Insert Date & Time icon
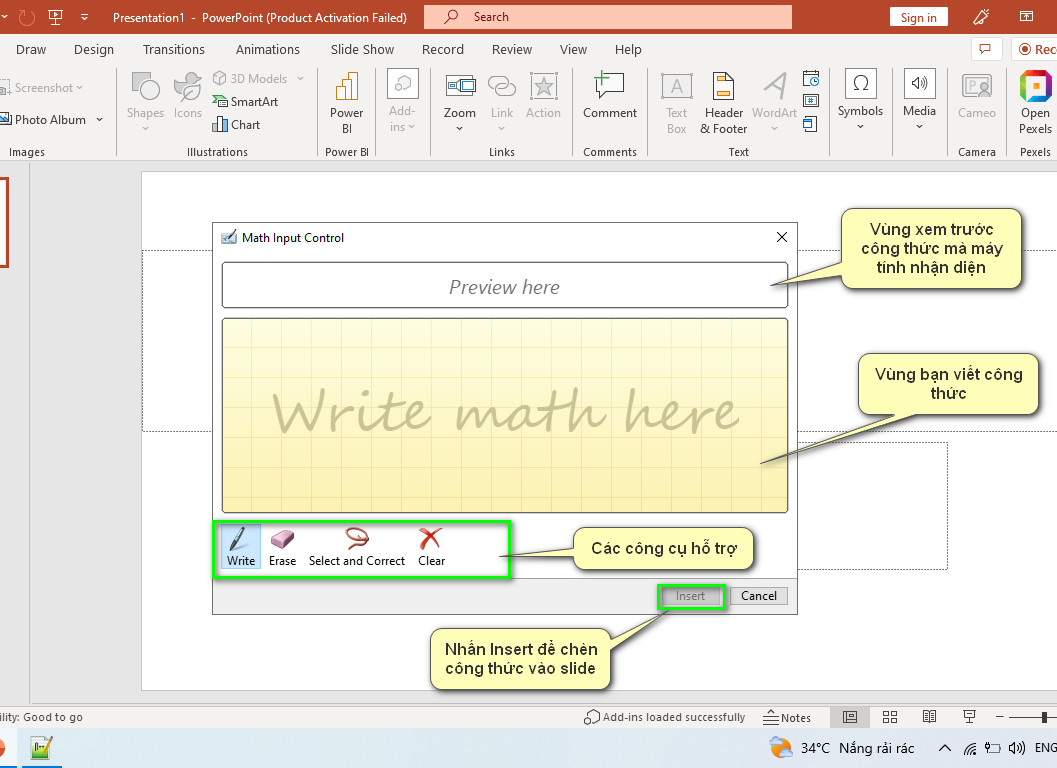Viewport: 1057px width, 768px height. (x=811, y=78)
